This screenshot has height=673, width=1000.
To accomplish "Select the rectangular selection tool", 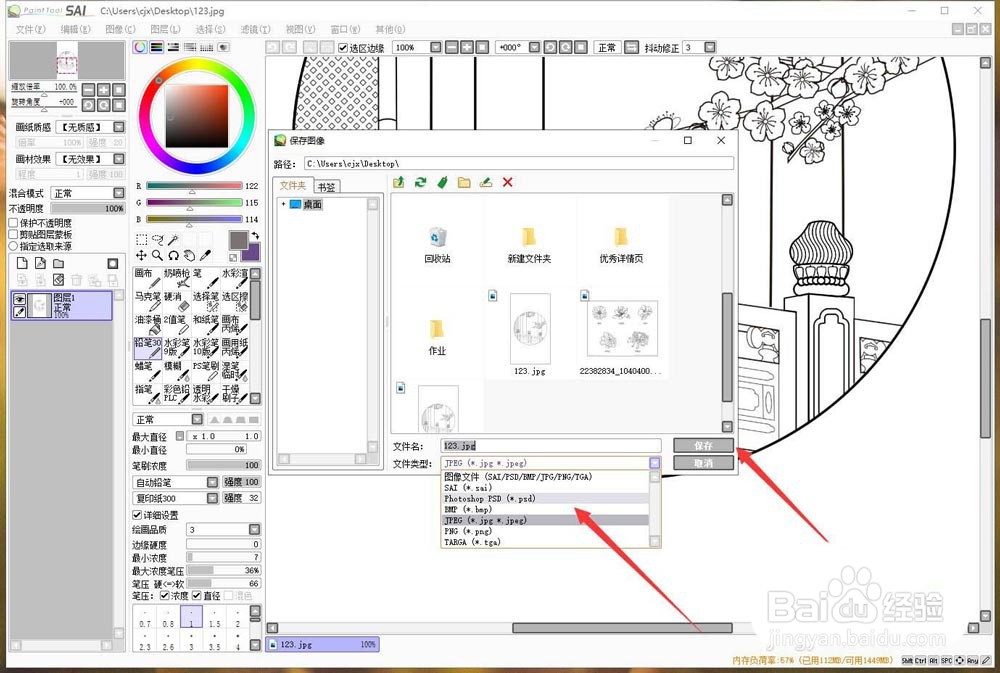I will (x=142, y=239).
